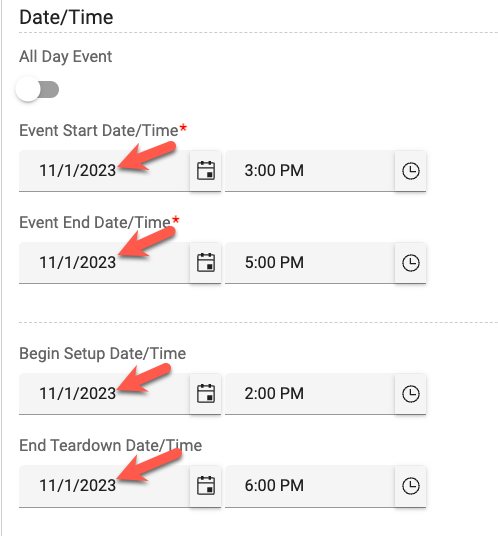The image size is (498, 536).
Task: Click the Event Start date field
Action: tap(104, 171)
